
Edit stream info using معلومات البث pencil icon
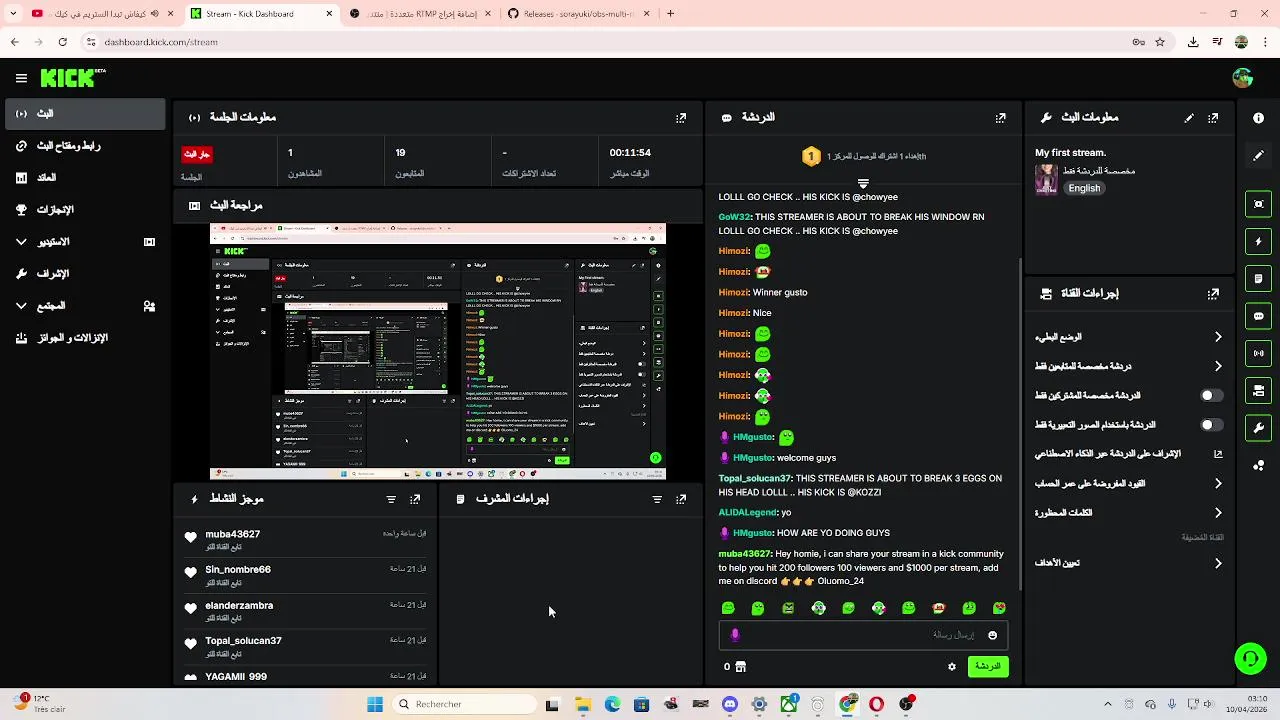(1189, 117)
